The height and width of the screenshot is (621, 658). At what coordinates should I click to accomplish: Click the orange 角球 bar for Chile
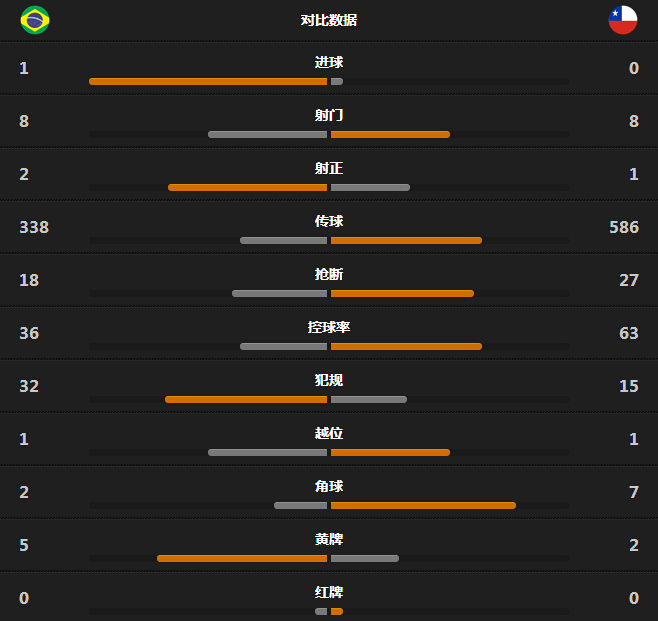[x=423, y=505]
